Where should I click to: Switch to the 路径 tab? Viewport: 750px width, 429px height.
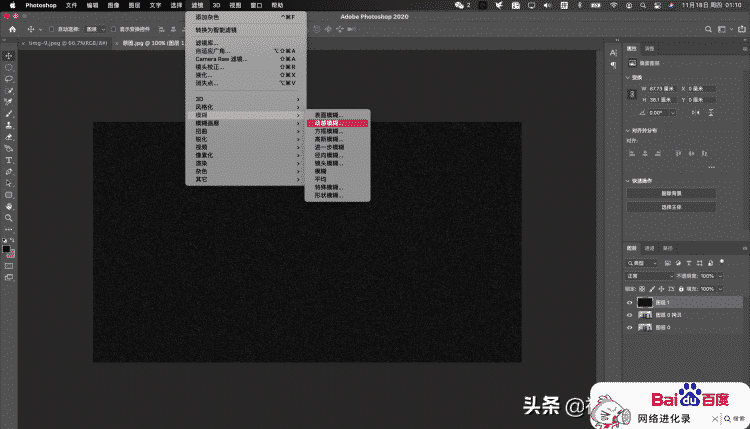point(667,248)
